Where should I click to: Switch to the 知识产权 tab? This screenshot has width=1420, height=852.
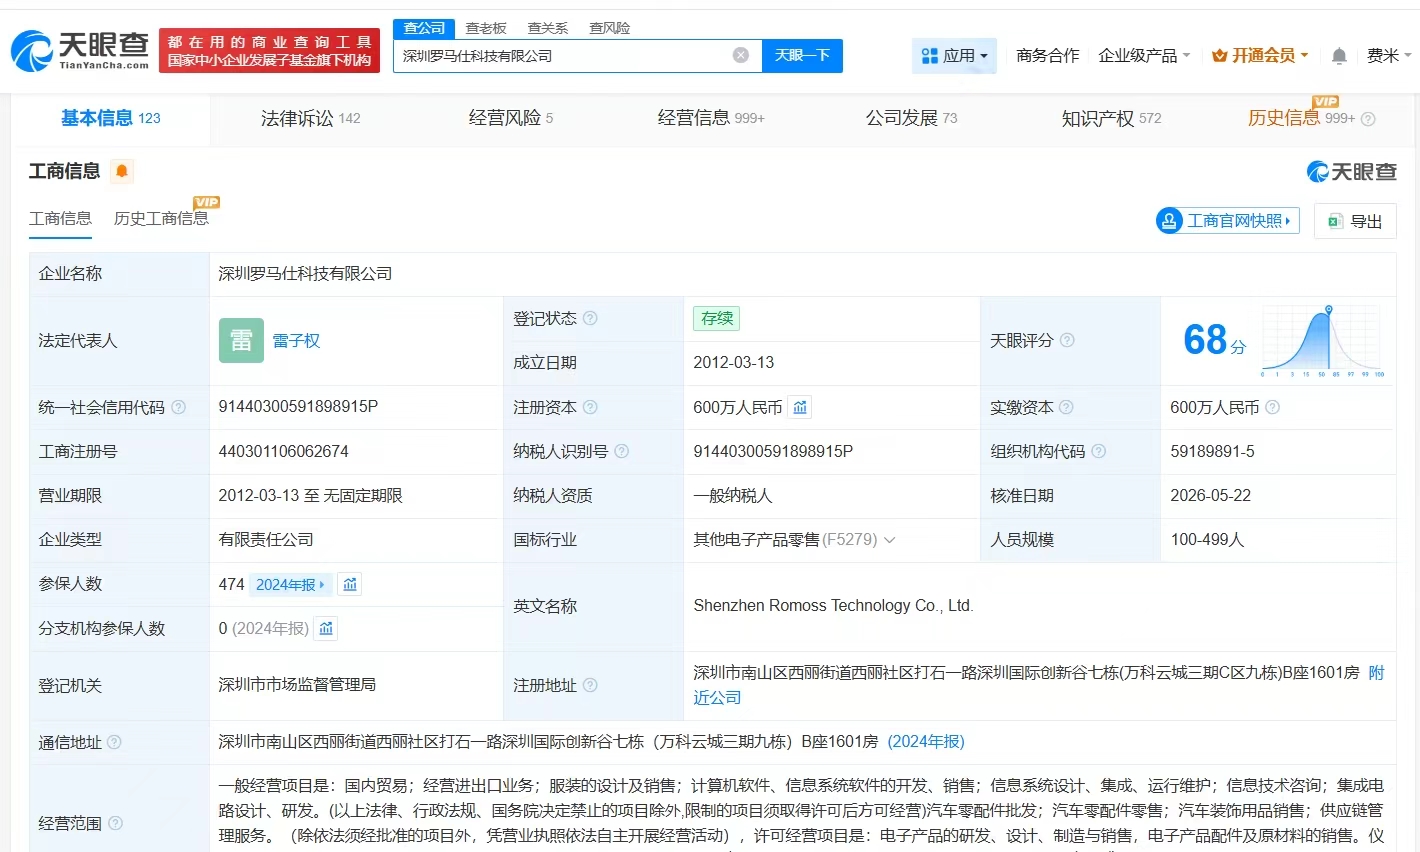(1111, 118)
